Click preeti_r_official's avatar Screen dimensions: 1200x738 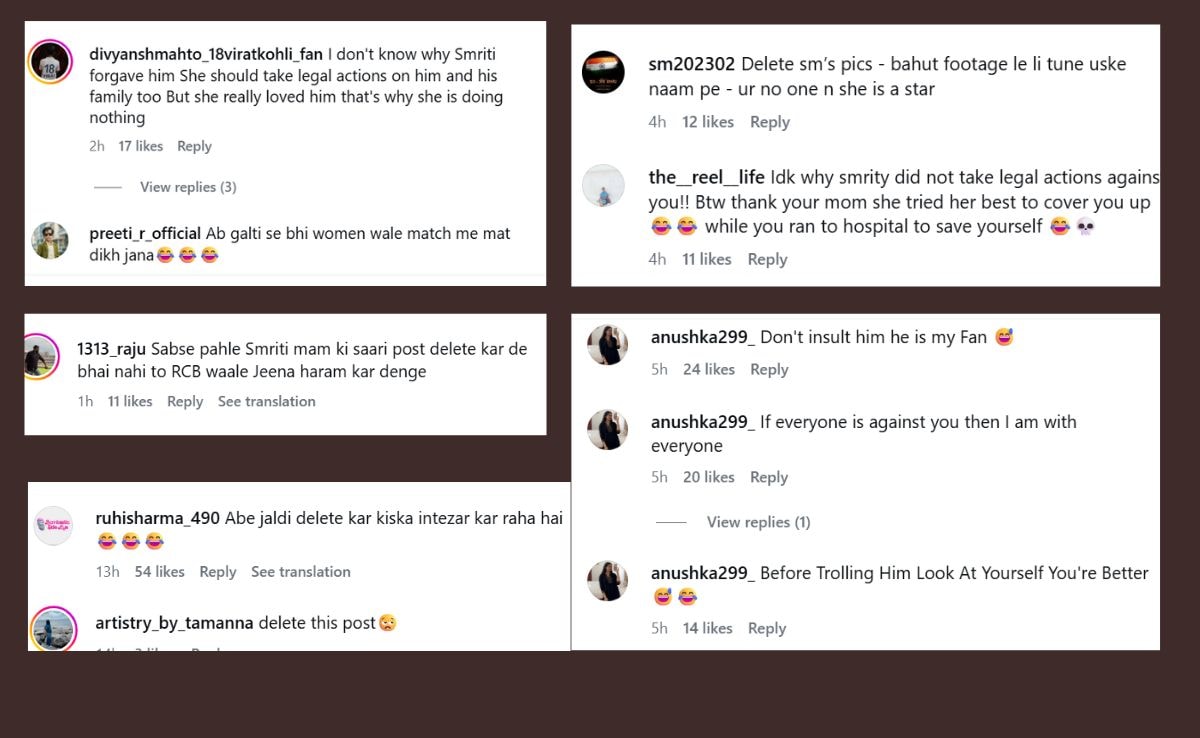point(50,241)
